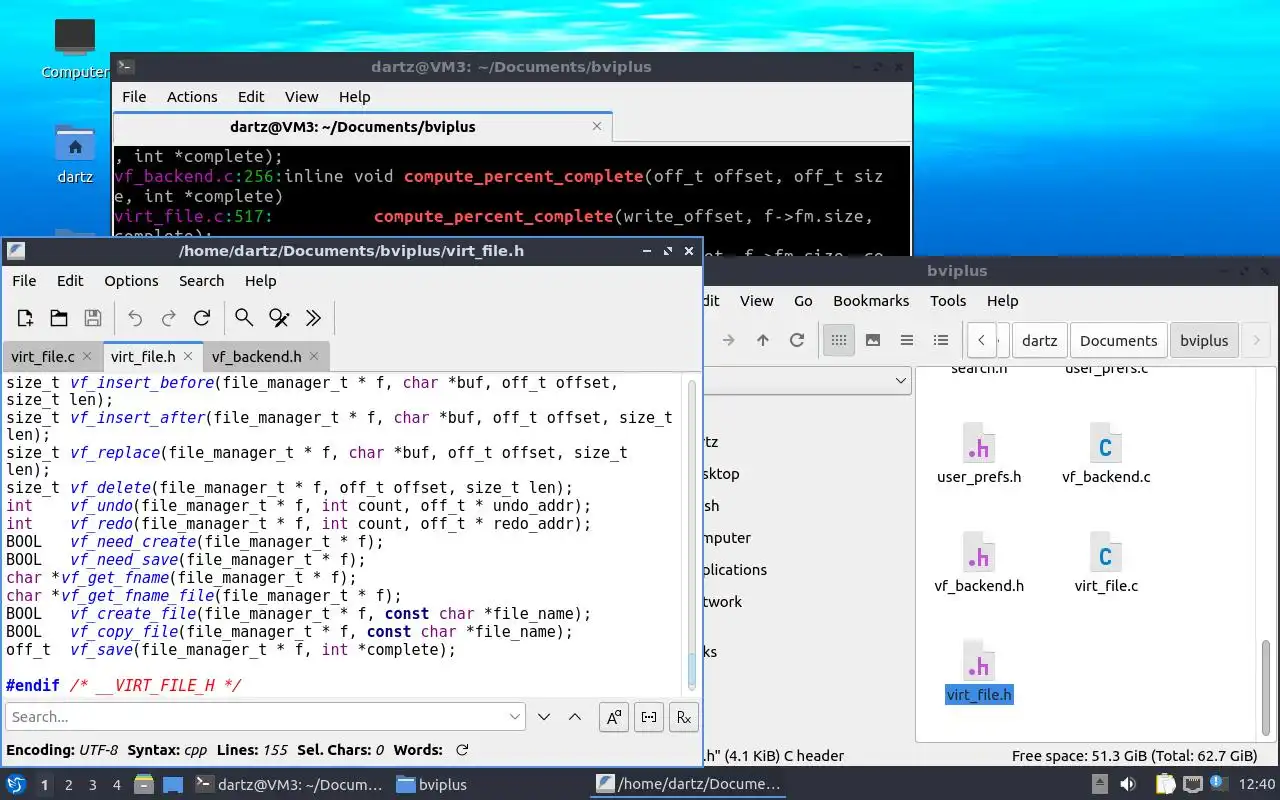Click the clipboard icon in the system tray
The width and height of the screenshot is (1280, 800).
coord(1165,784)
